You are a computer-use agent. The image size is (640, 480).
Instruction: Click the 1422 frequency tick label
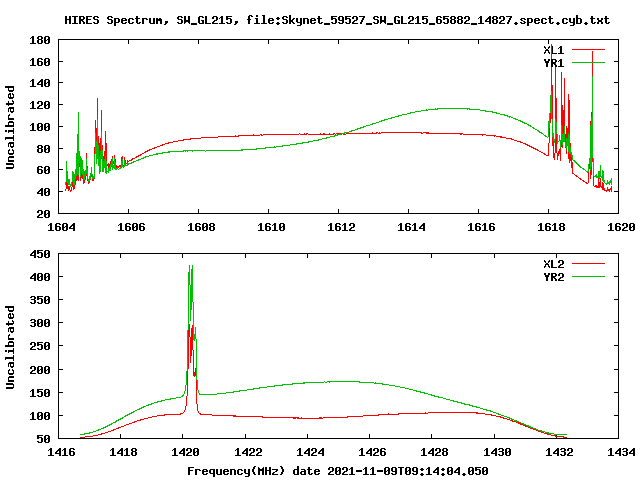(x=248, y=452)
